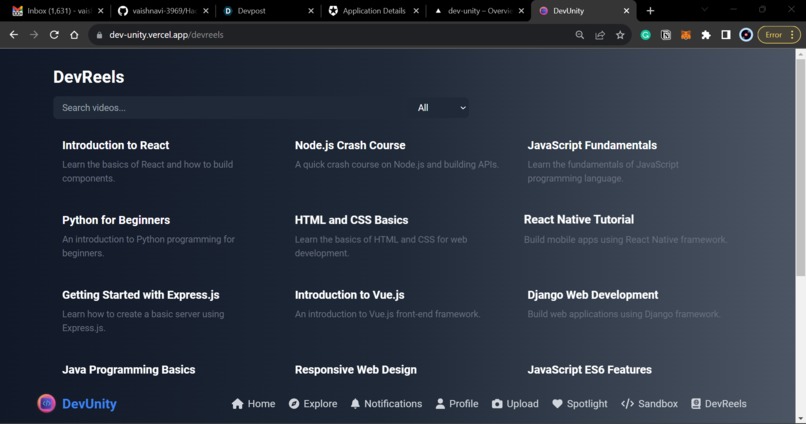Open Django Web Development video
806x424 pixels.
pyautogui.click(x=593, y=295)
